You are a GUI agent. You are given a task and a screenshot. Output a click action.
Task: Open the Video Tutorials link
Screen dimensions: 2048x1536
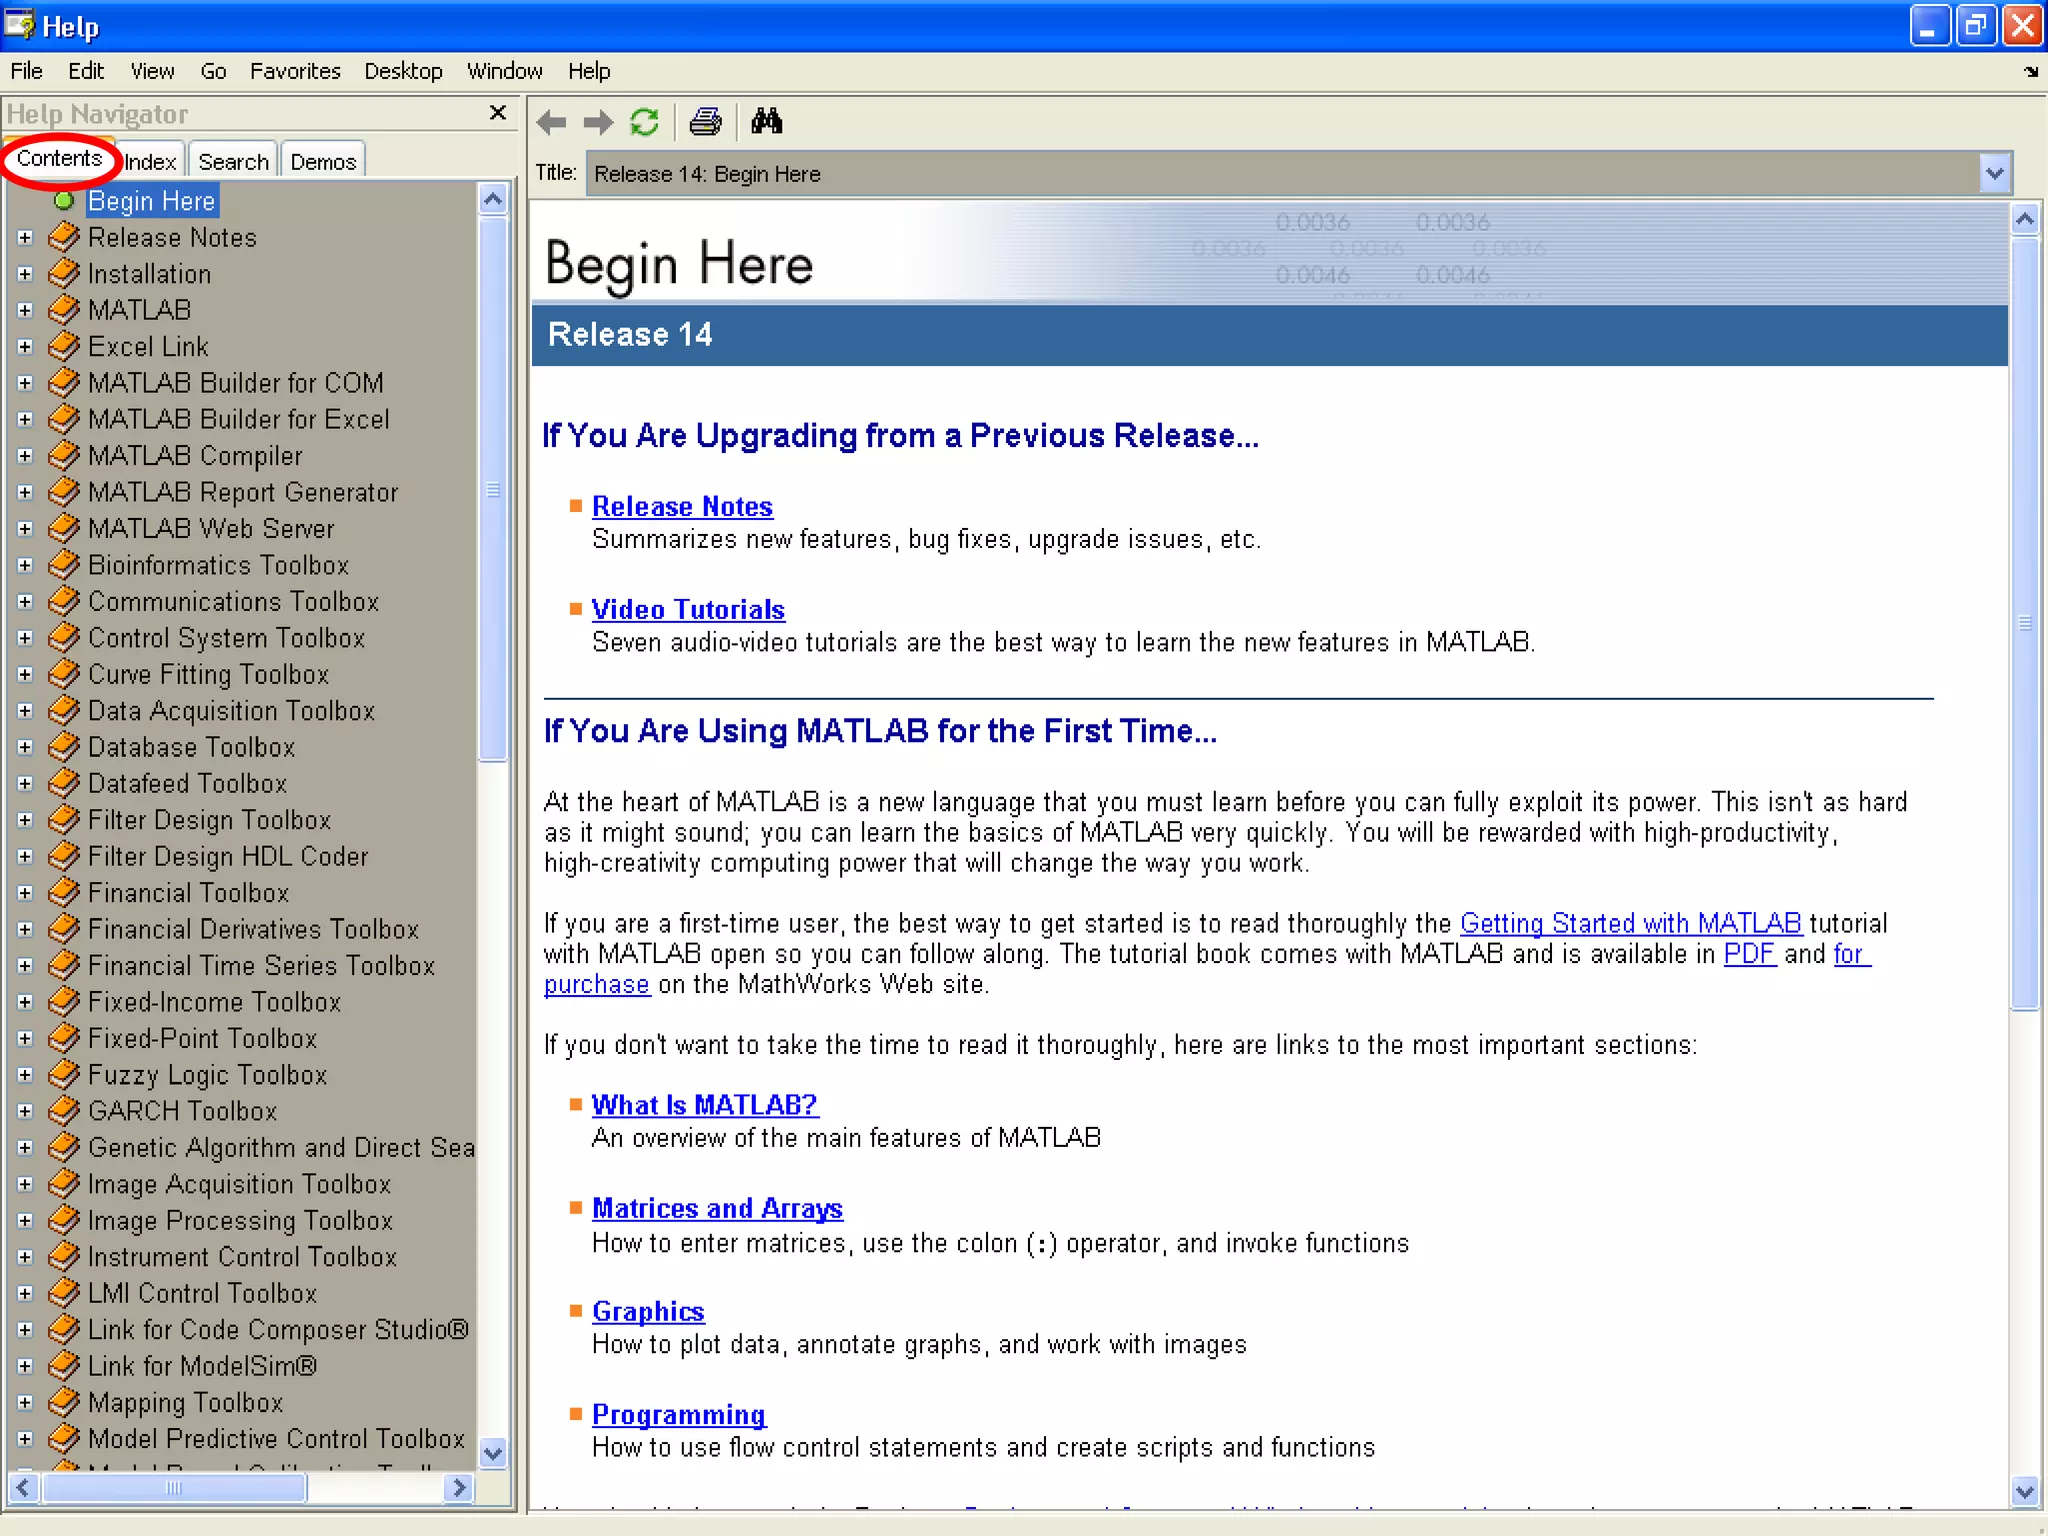pos(688,609)
